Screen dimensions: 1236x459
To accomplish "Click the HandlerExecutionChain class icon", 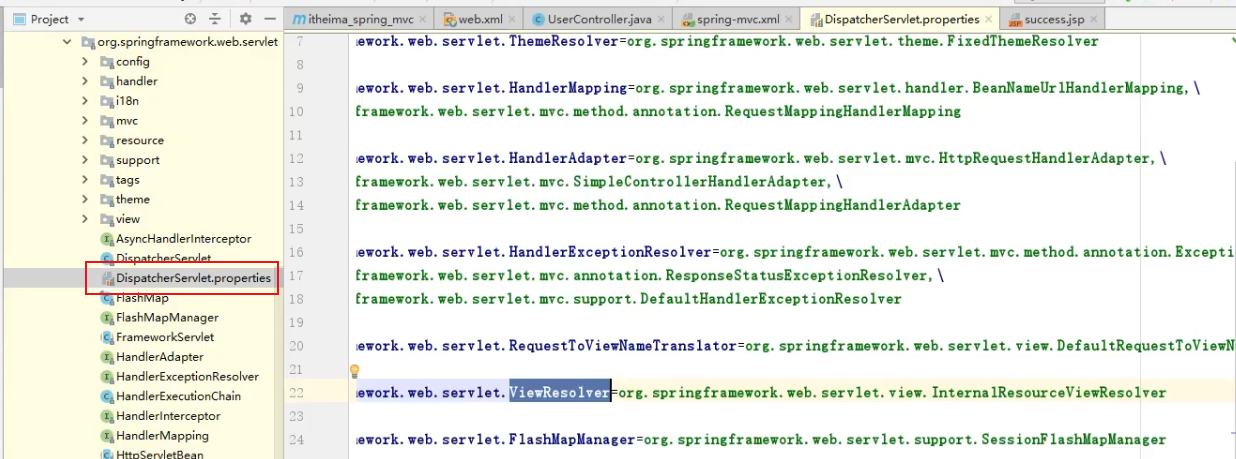I will tap(107, 396).
